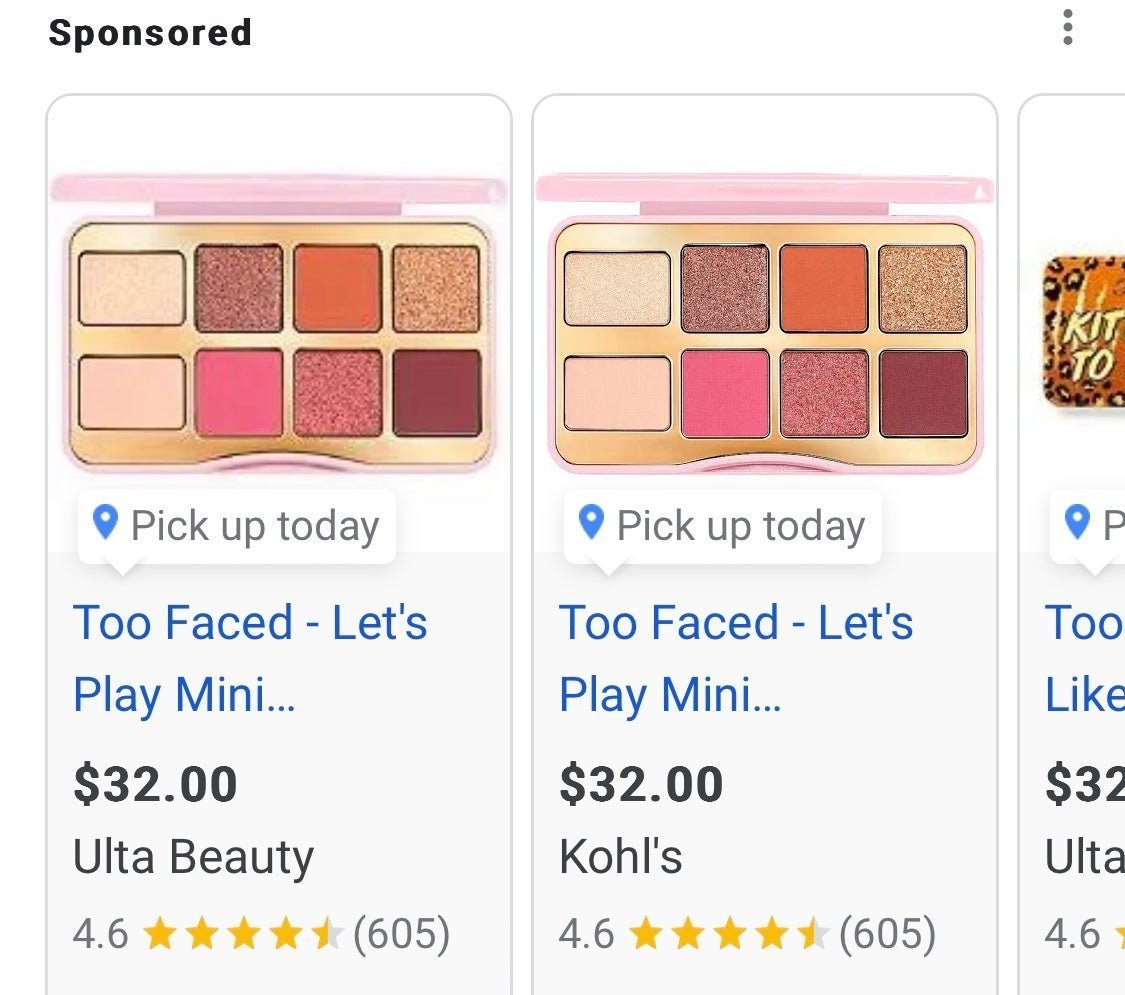Open Too Faced Let's Play Mini link, Kohl's

736,658
